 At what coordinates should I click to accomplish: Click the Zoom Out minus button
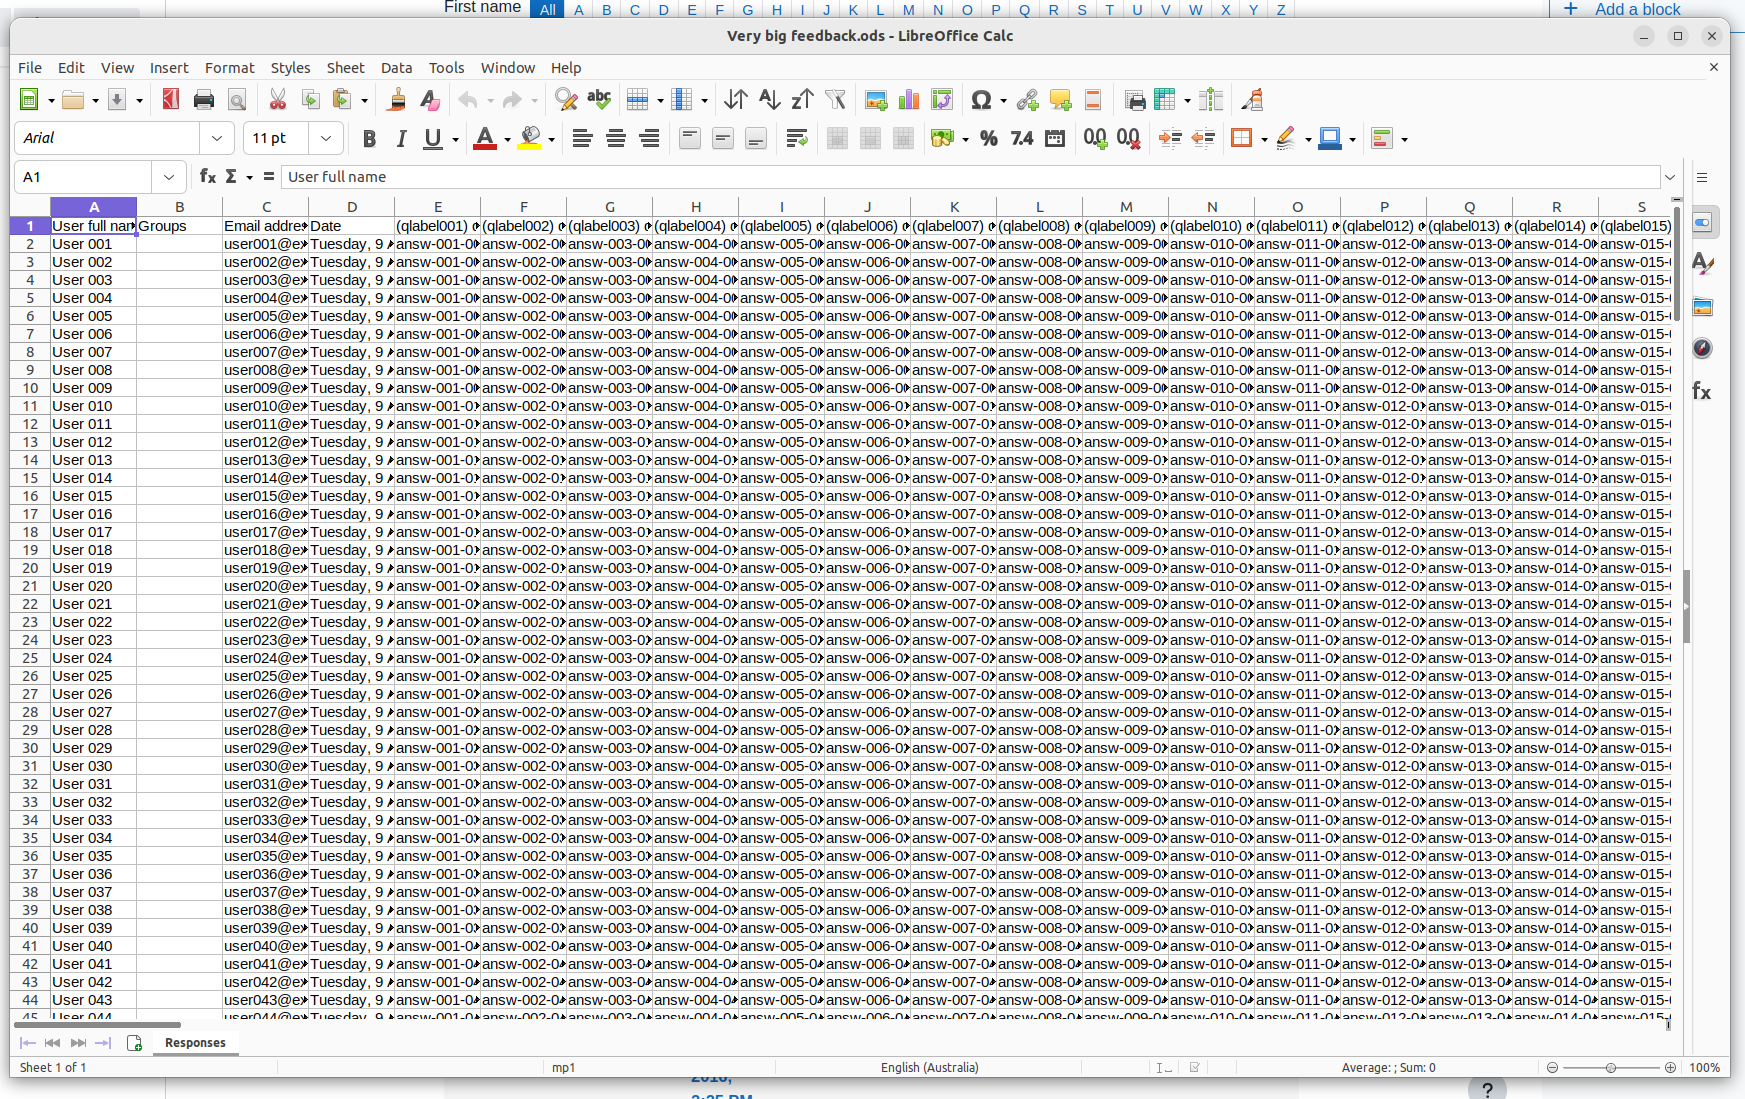tap(1552, 1068)
